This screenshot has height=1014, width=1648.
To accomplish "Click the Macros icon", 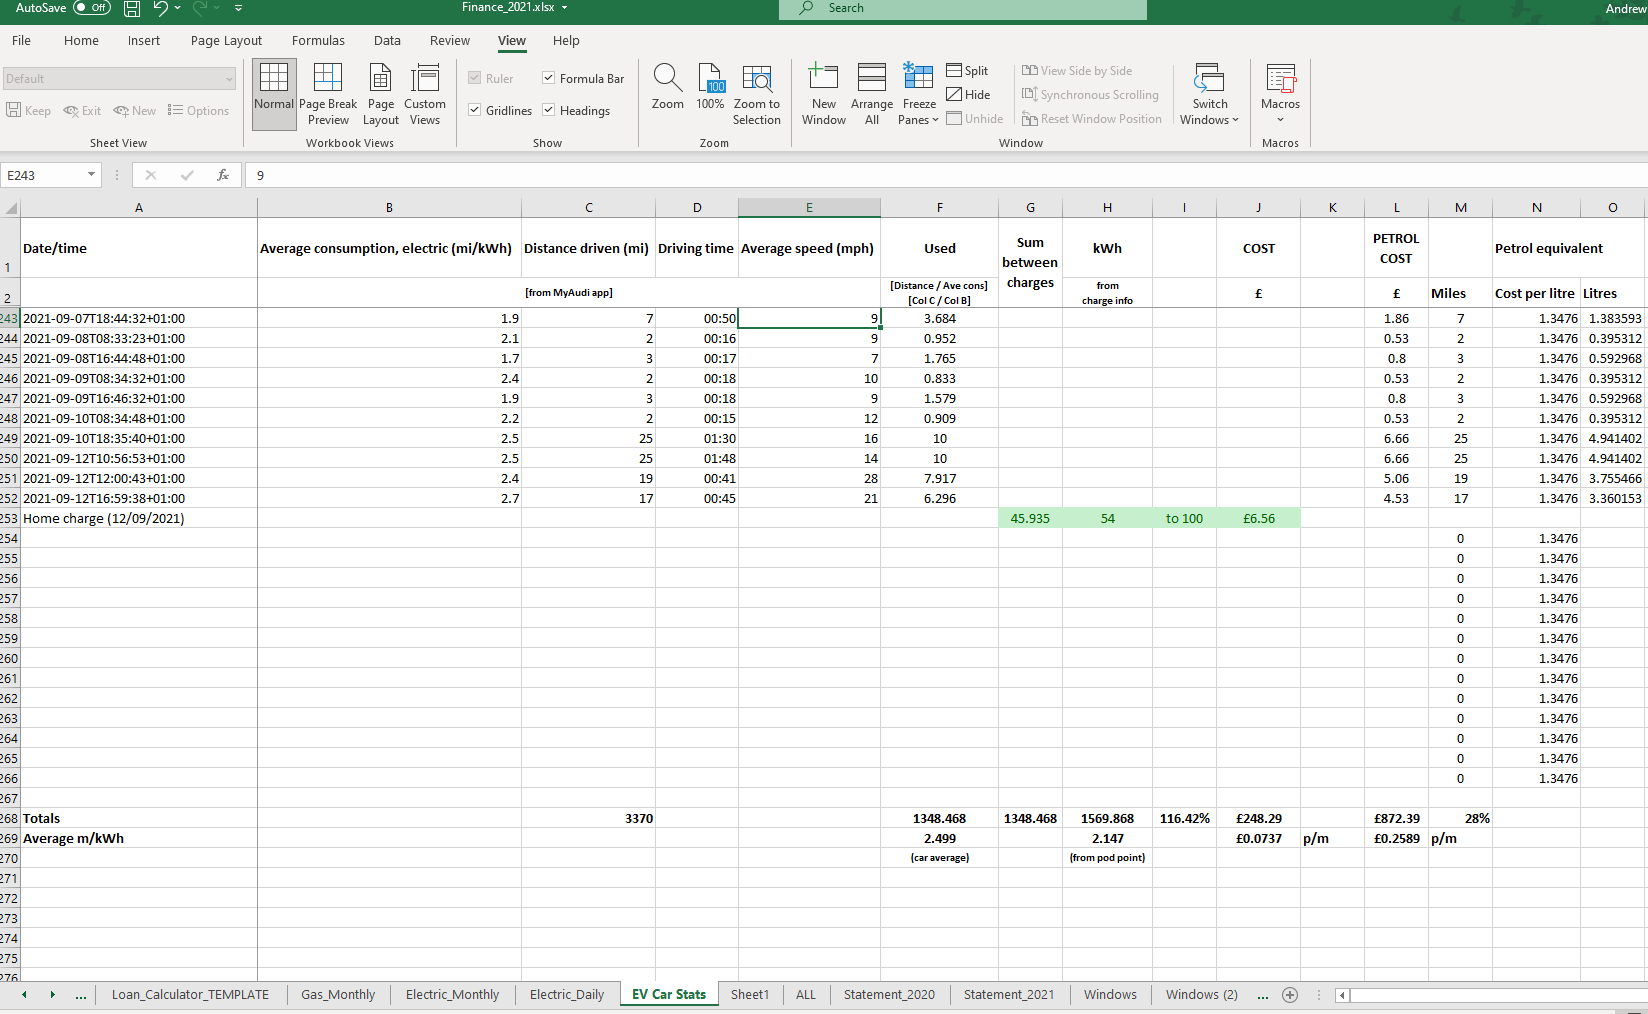I will coord(1281,78).
